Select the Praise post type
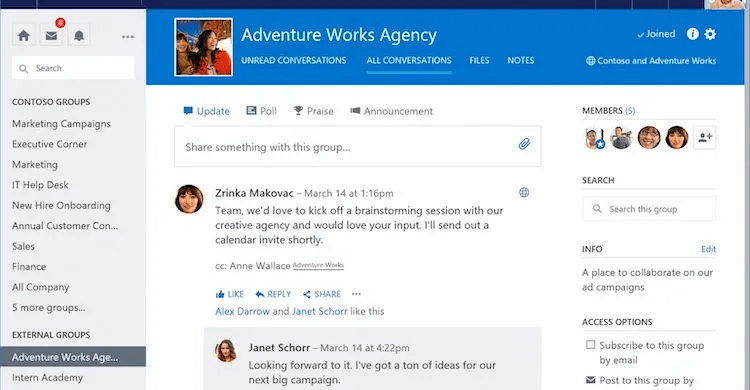Image resolution: width=750 pixels, height=390 pixels. 313,111
